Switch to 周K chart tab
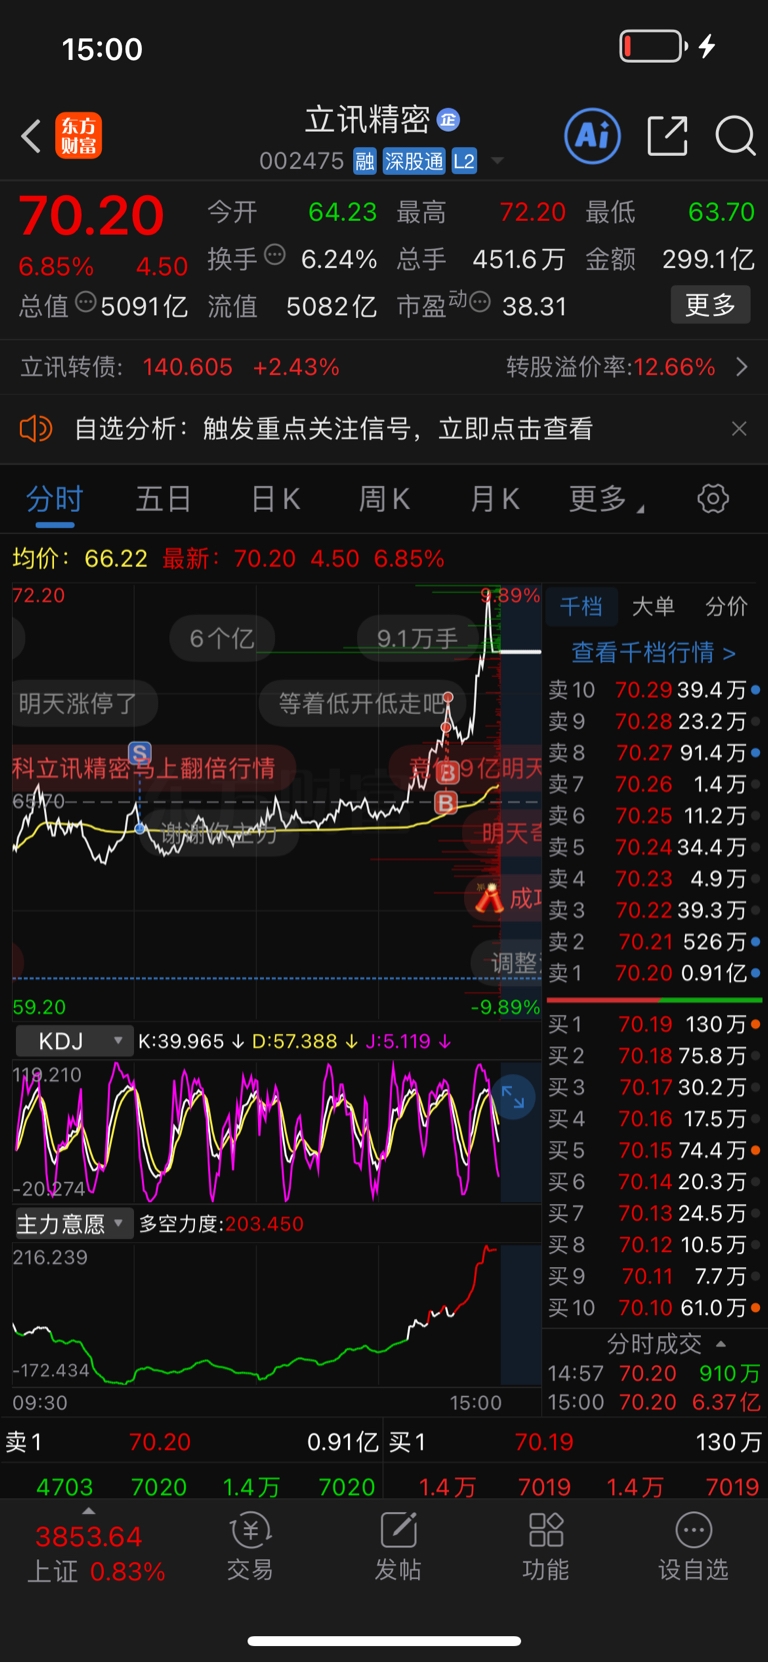 [x=384, y=499]
